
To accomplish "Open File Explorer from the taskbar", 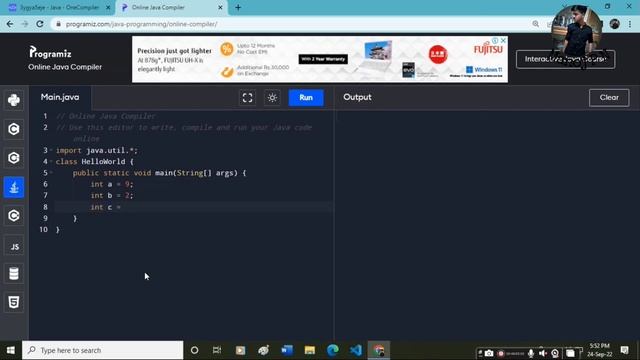I will (x=310, y=350).
